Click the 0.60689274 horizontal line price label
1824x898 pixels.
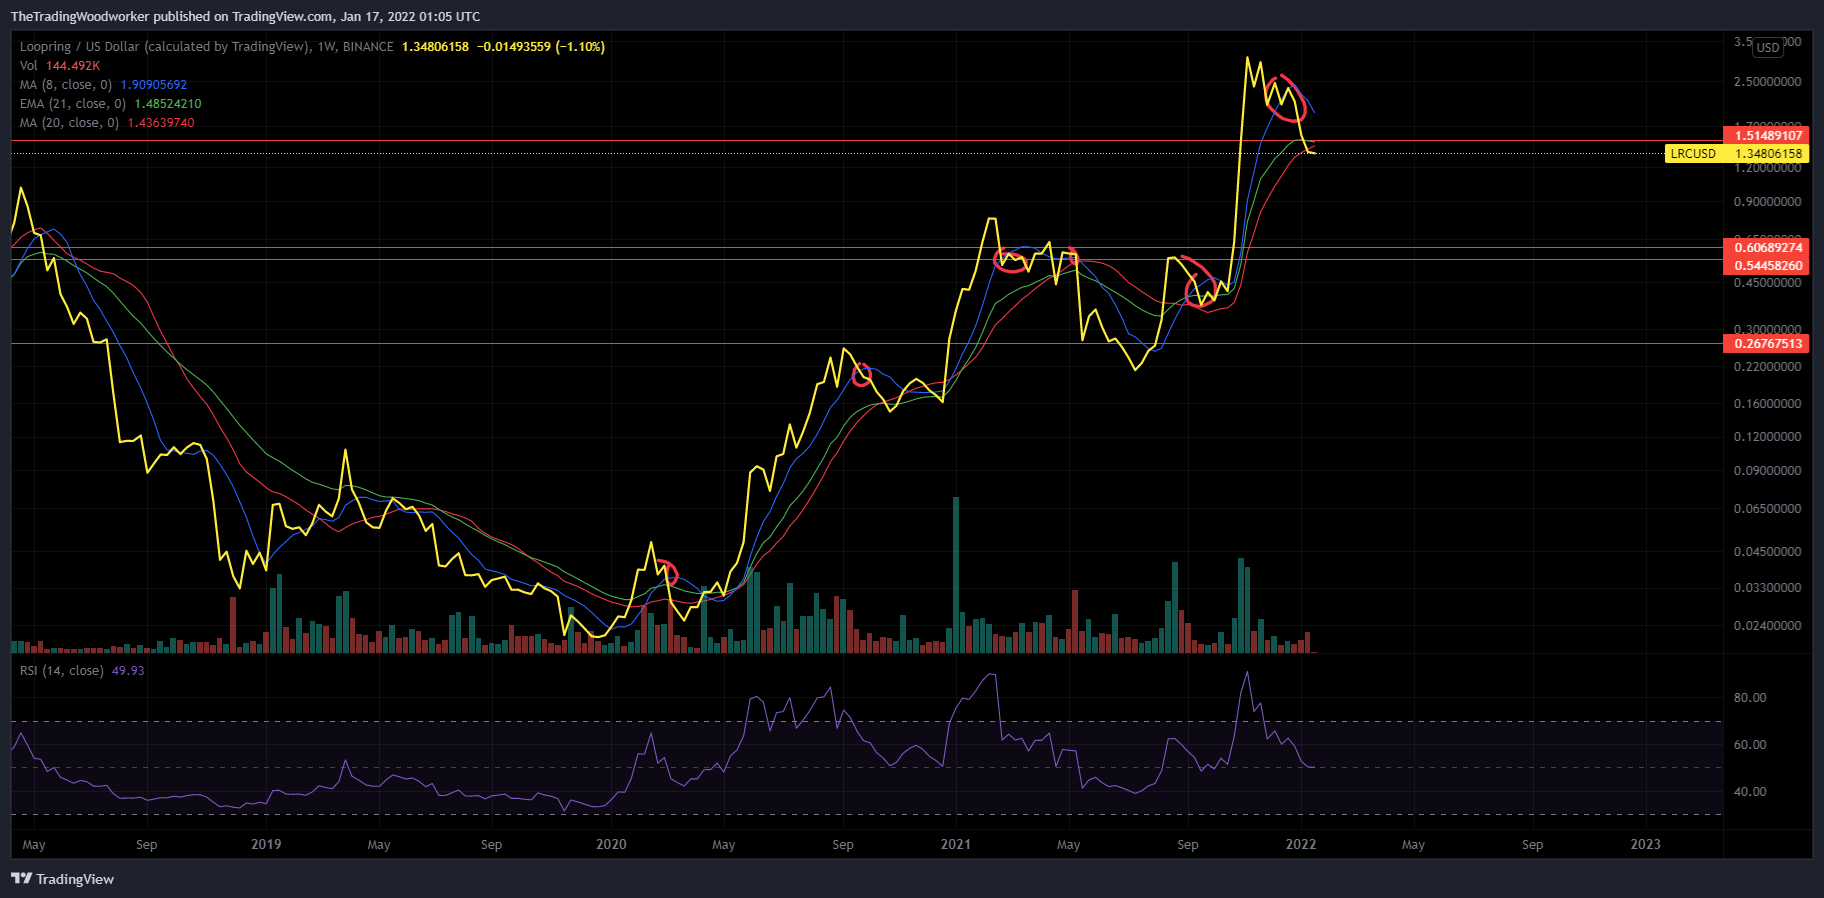[1767, 247]
